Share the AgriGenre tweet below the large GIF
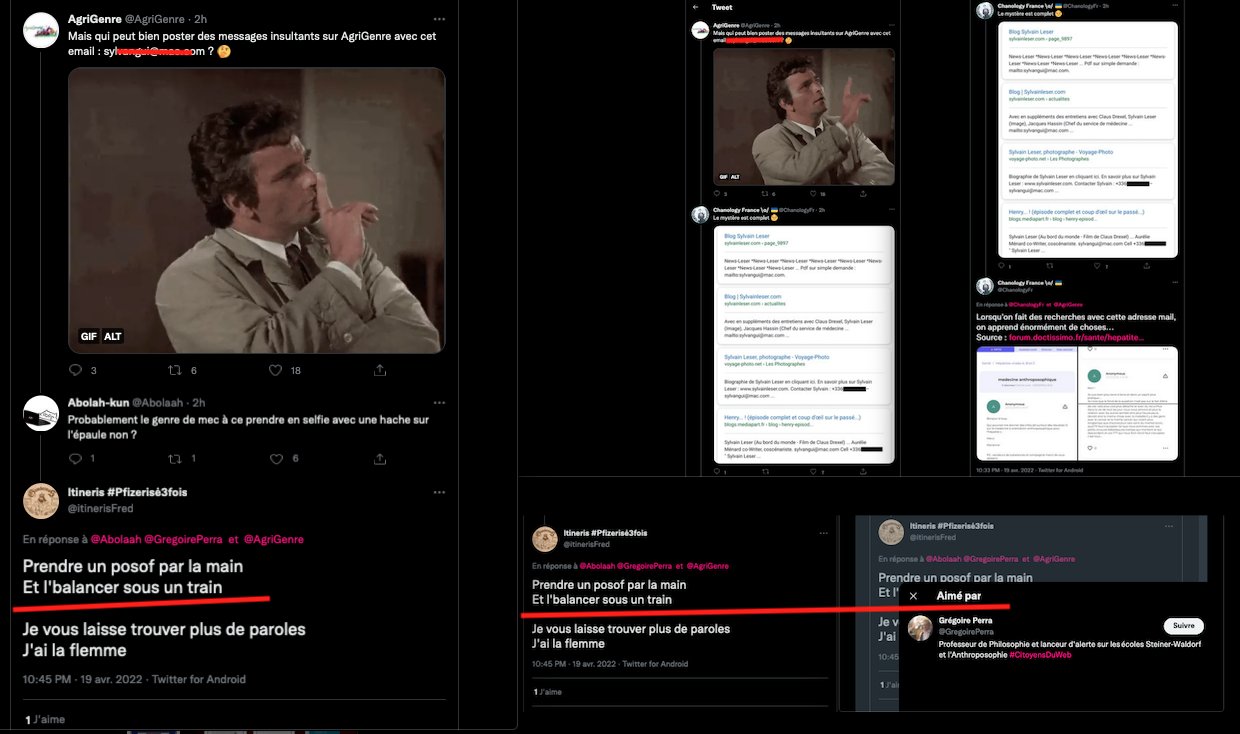The image size is (1240, 734). pyautogui.click(x=380, y=370)
